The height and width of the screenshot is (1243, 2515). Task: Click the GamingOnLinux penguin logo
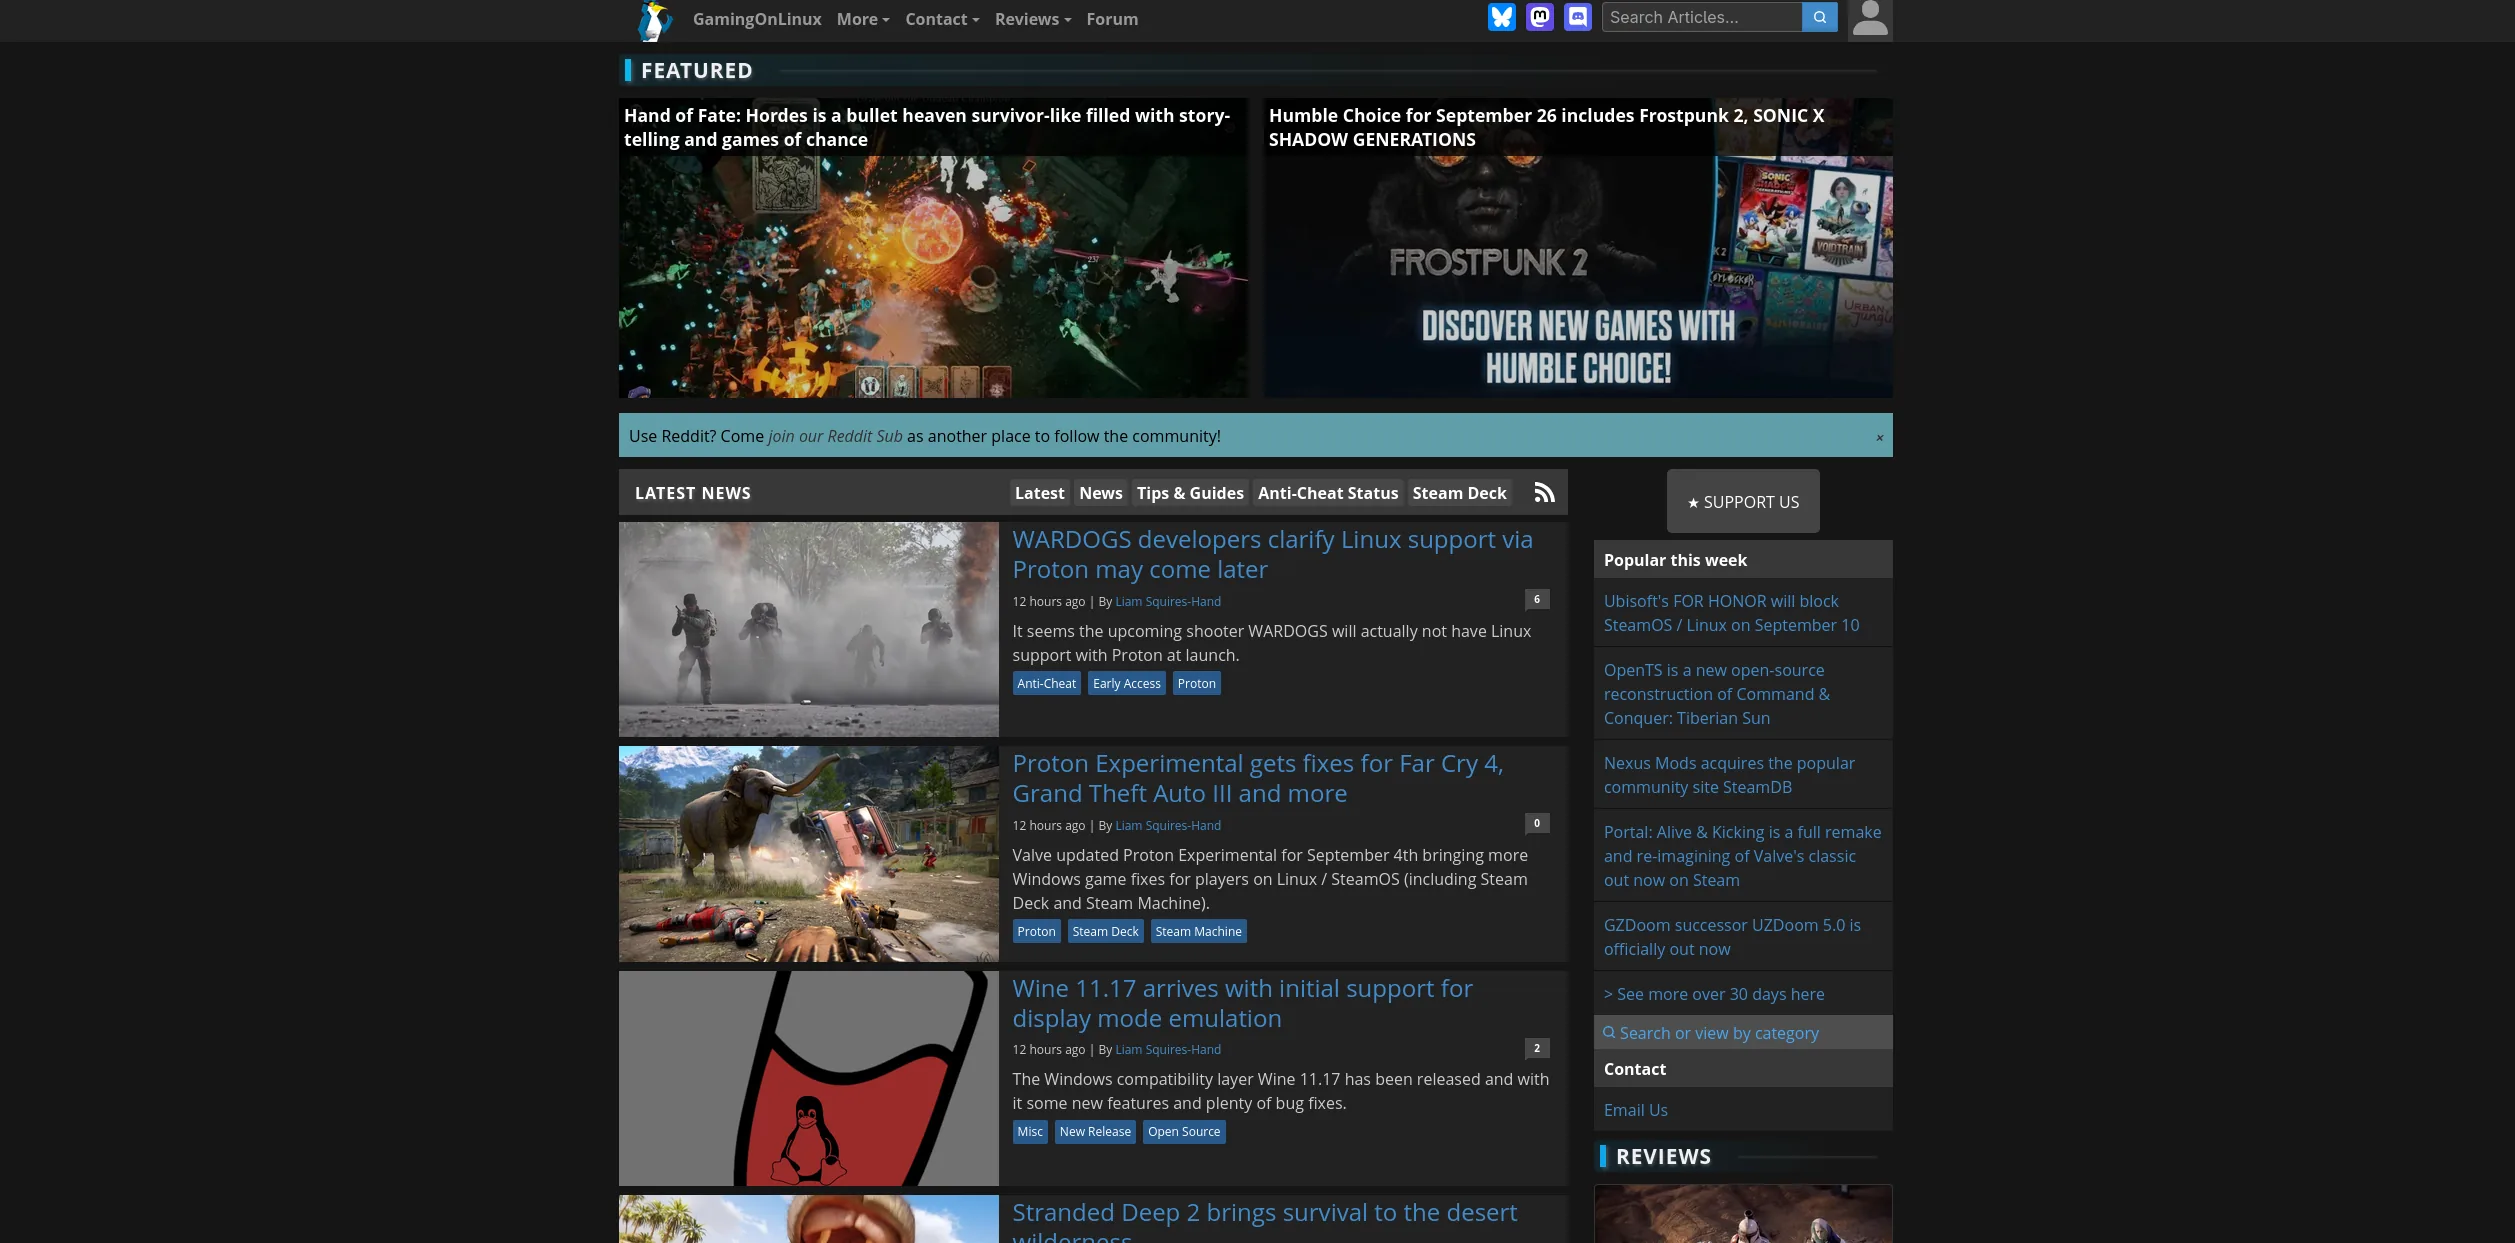click(x=655, y=20)
